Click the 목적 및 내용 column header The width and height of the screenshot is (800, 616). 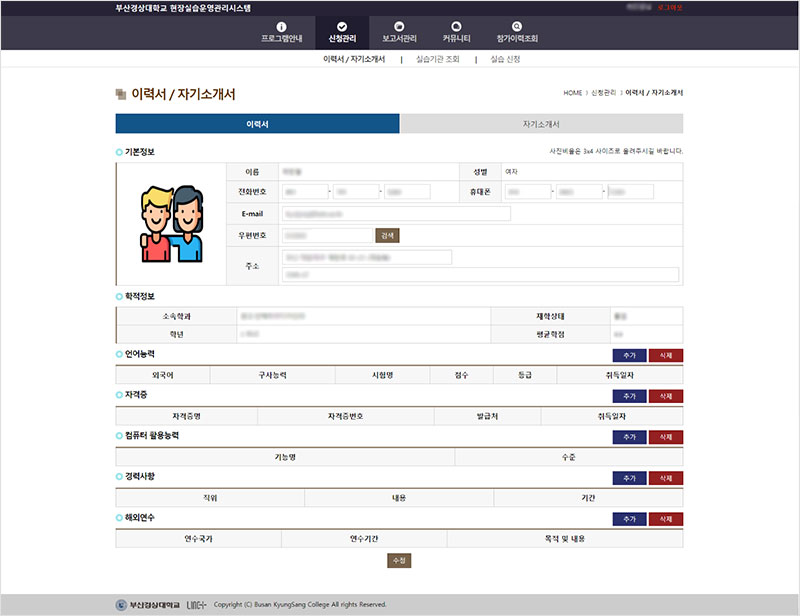(565, 539)
